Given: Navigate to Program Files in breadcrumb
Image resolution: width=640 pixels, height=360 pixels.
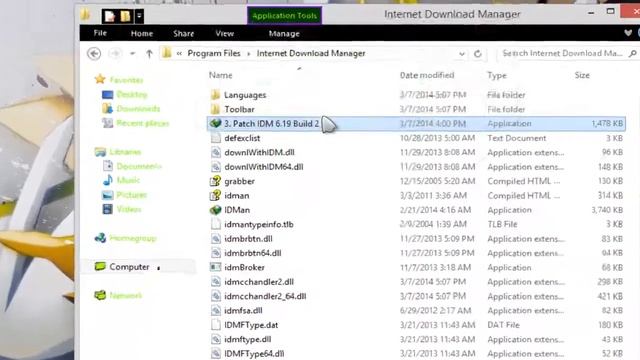Looking at the screenshot, I should click(x=214, y=53).
